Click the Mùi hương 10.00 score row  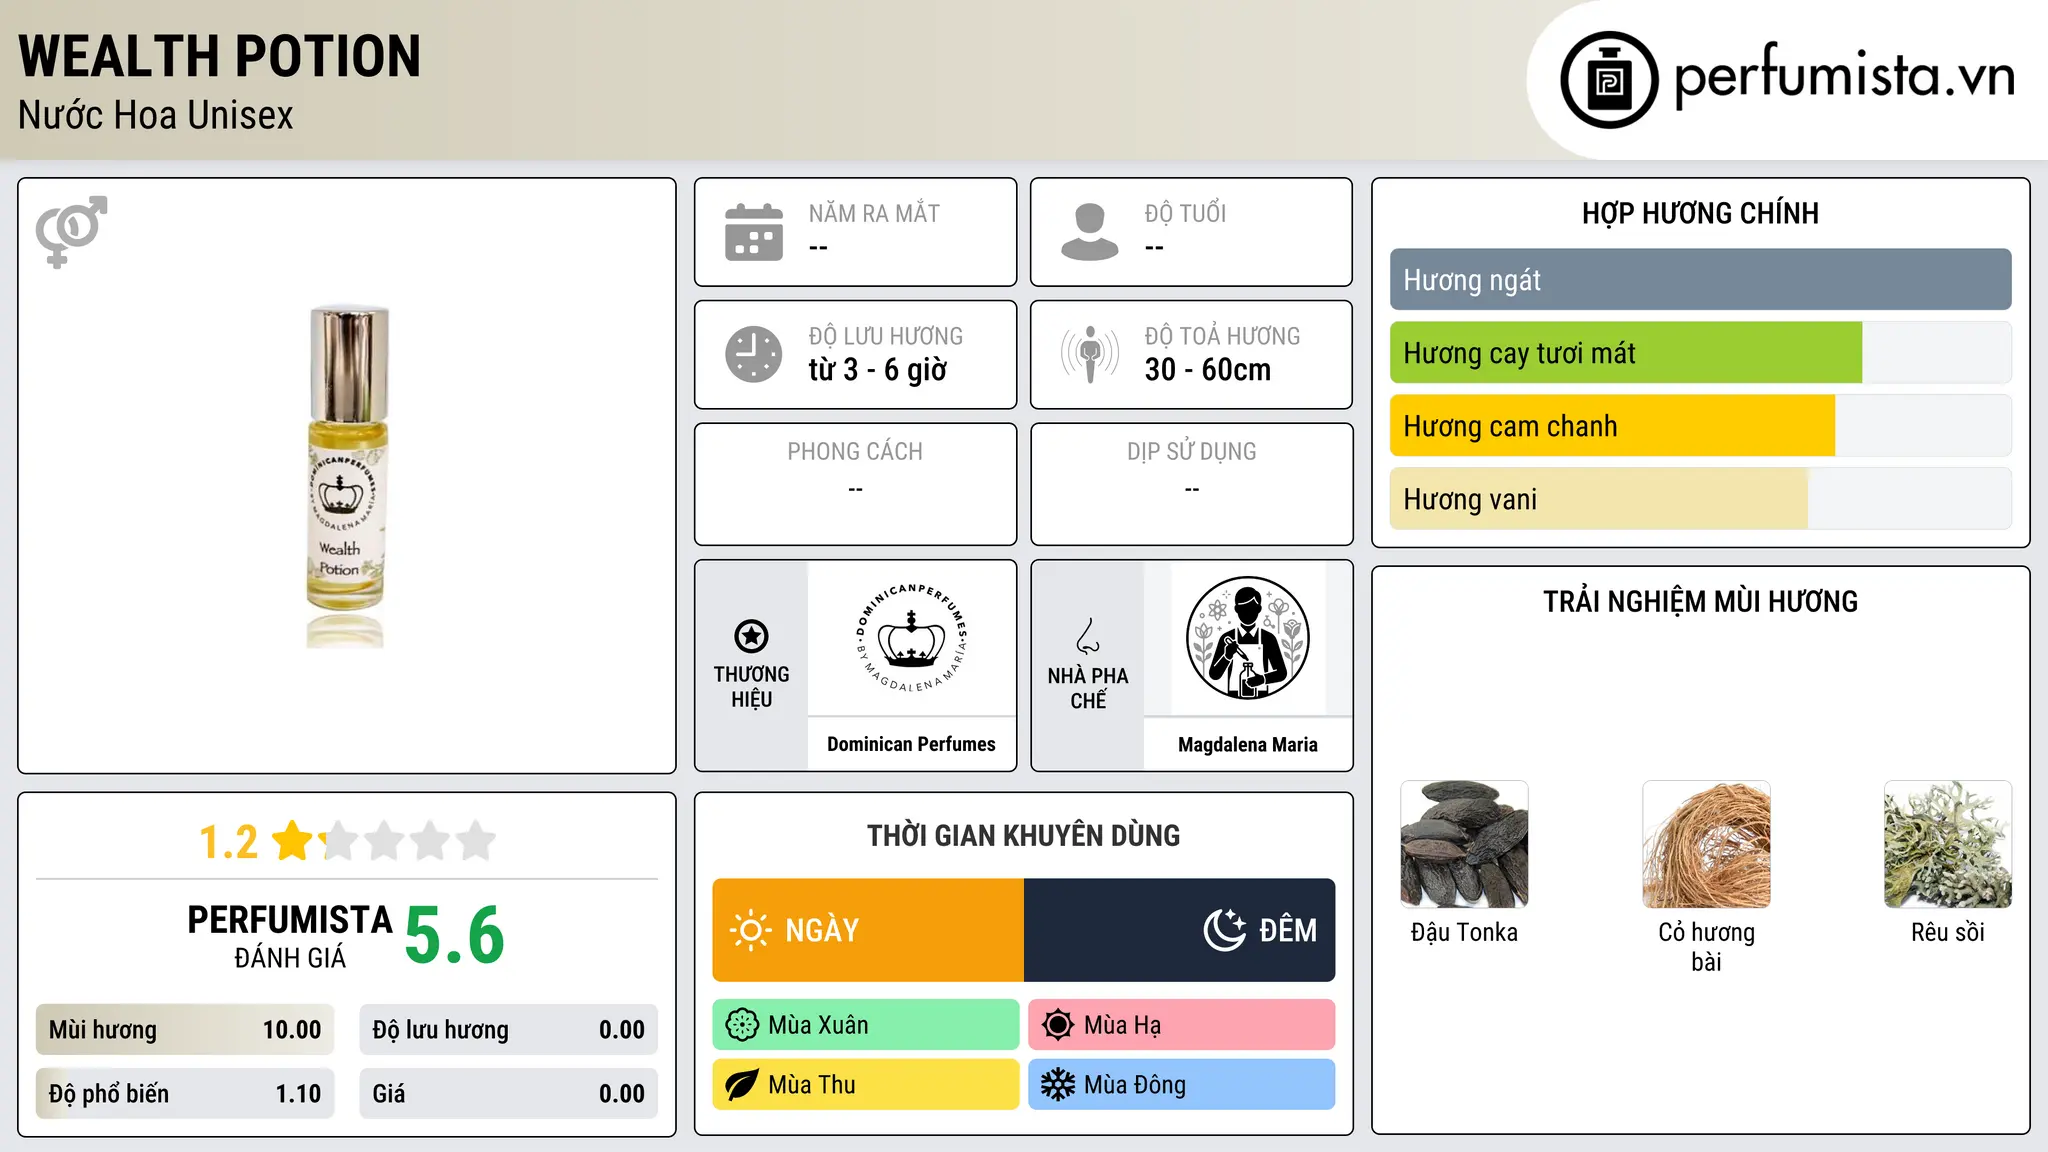185,1030
